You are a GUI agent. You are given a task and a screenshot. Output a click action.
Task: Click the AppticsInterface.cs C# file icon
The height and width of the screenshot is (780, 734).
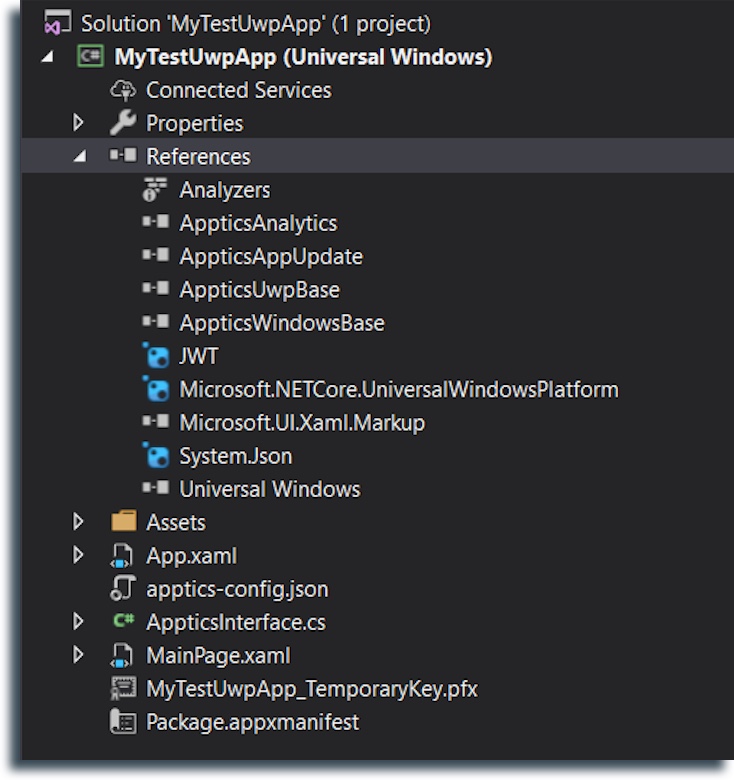click(123, 622)
